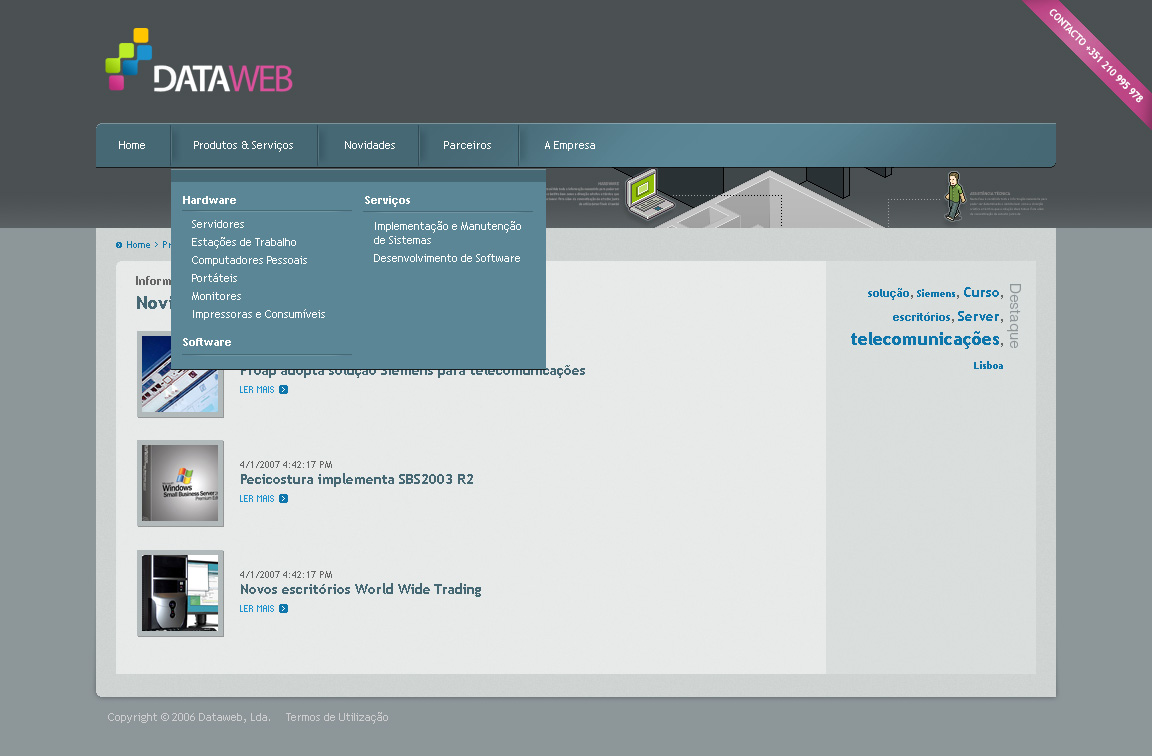
Task: Click the Dataweb logo
Action: 198,63
